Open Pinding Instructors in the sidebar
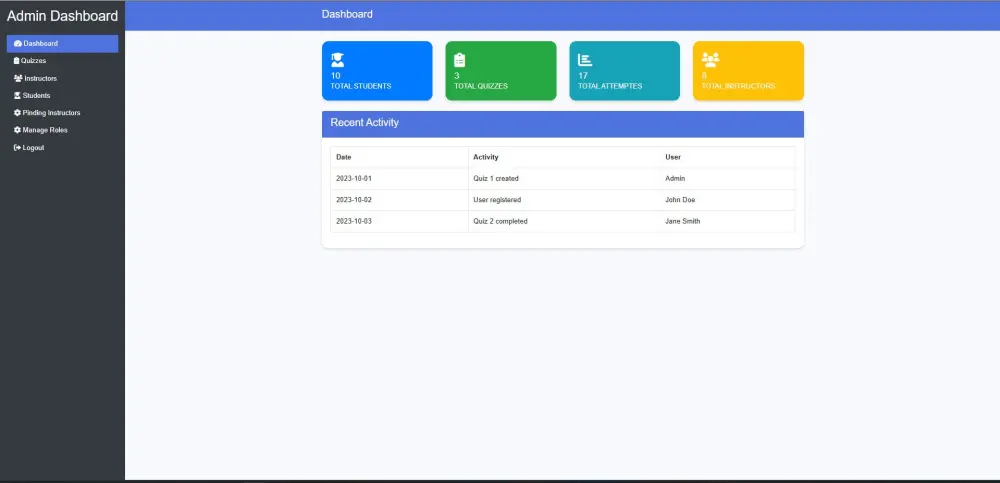 62,113
